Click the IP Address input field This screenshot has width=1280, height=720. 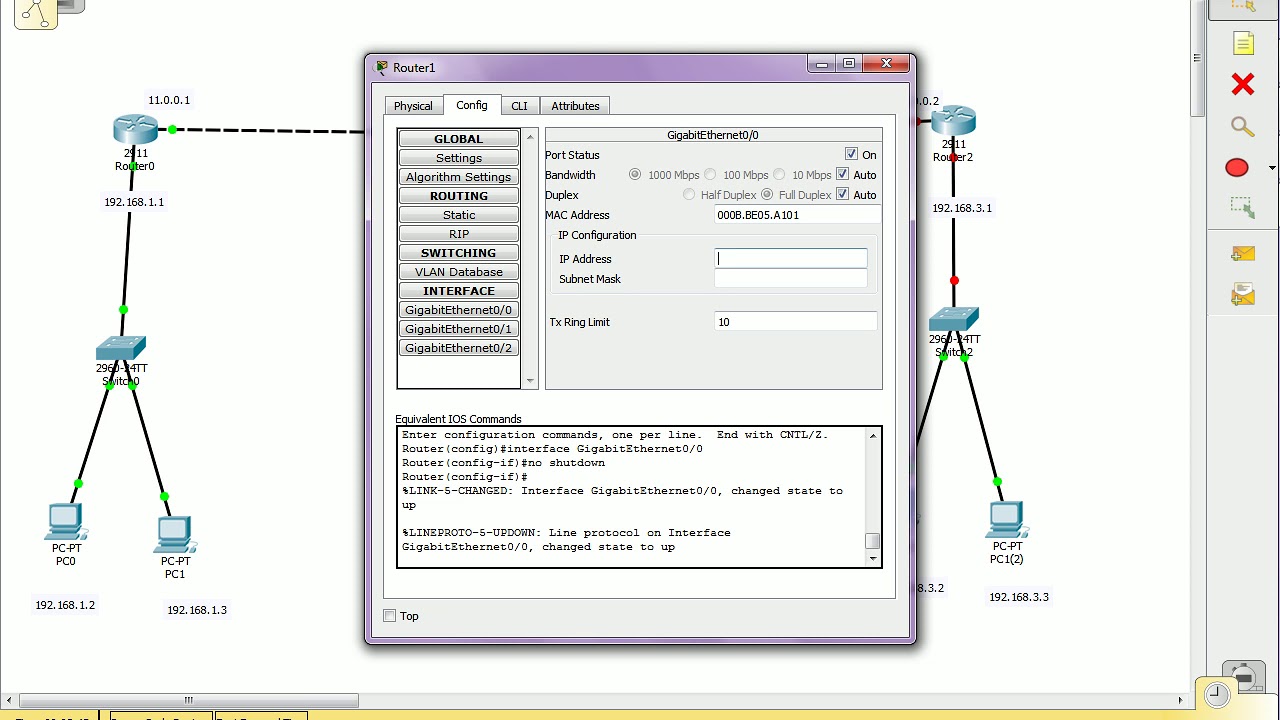click(791, 259)
